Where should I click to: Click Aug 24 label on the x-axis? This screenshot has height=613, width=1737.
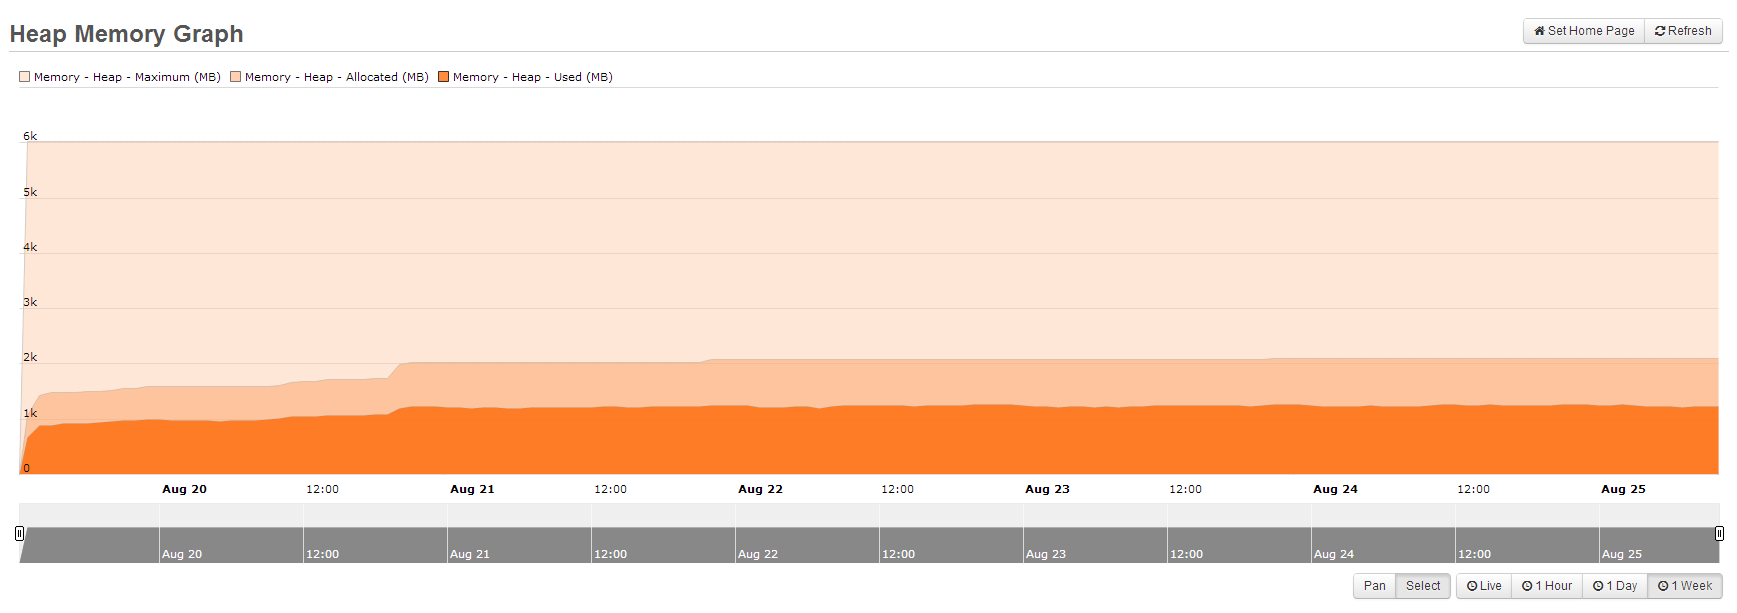(1335, 489)
